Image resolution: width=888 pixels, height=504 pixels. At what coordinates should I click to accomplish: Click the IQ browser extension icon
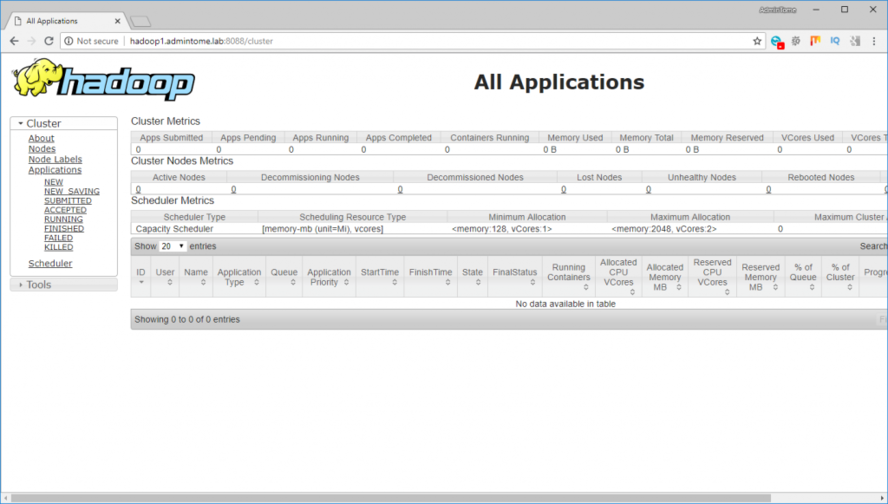835,41
